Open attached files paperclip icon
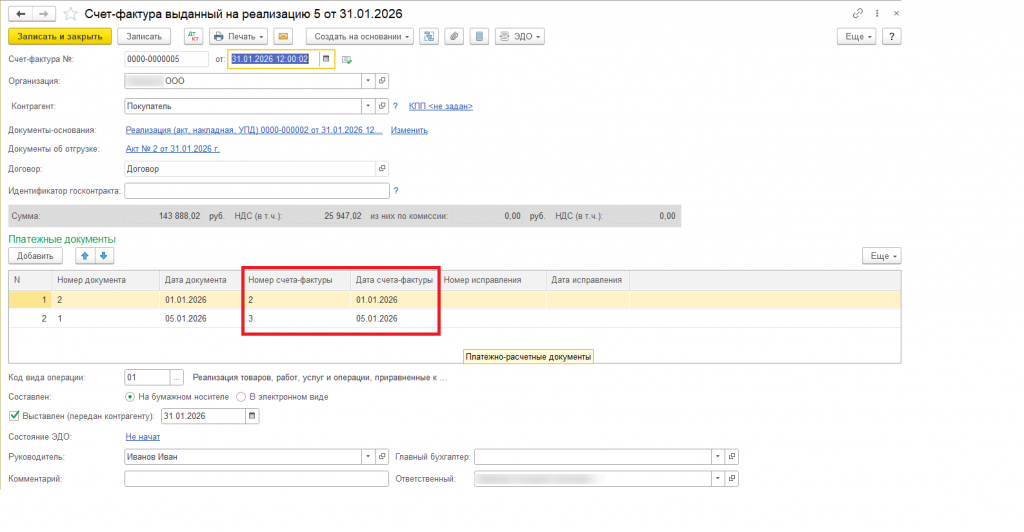This screenshot has height=532, width=1024. click(x=454, y=37)
